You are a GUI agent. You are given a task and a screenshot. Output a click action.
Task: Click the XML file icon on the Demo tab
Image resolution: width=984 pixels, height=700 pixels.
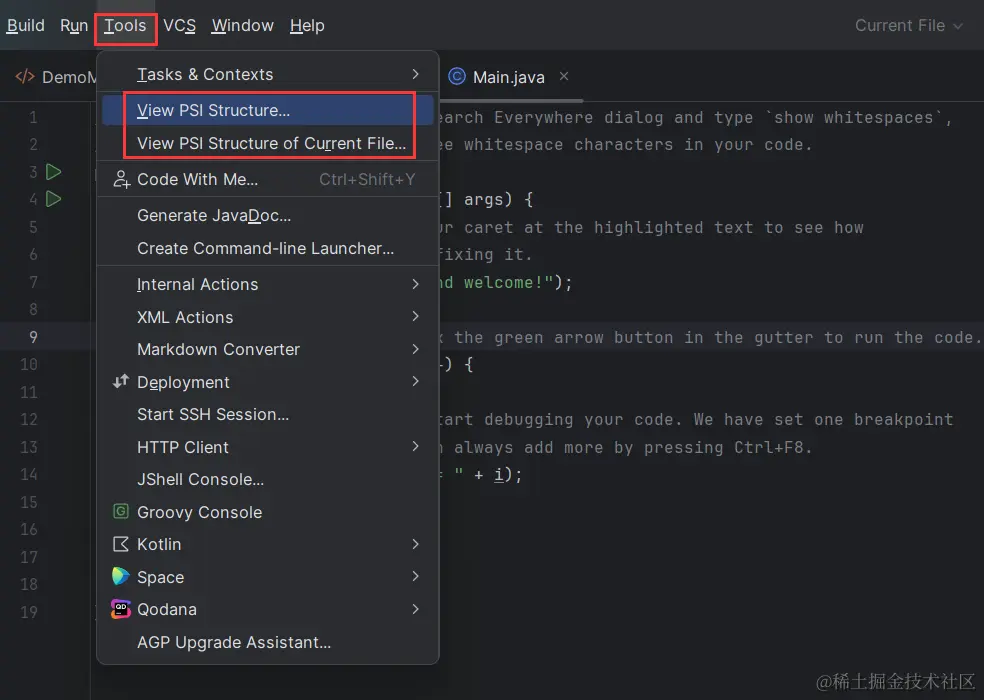tap(24, 77)
